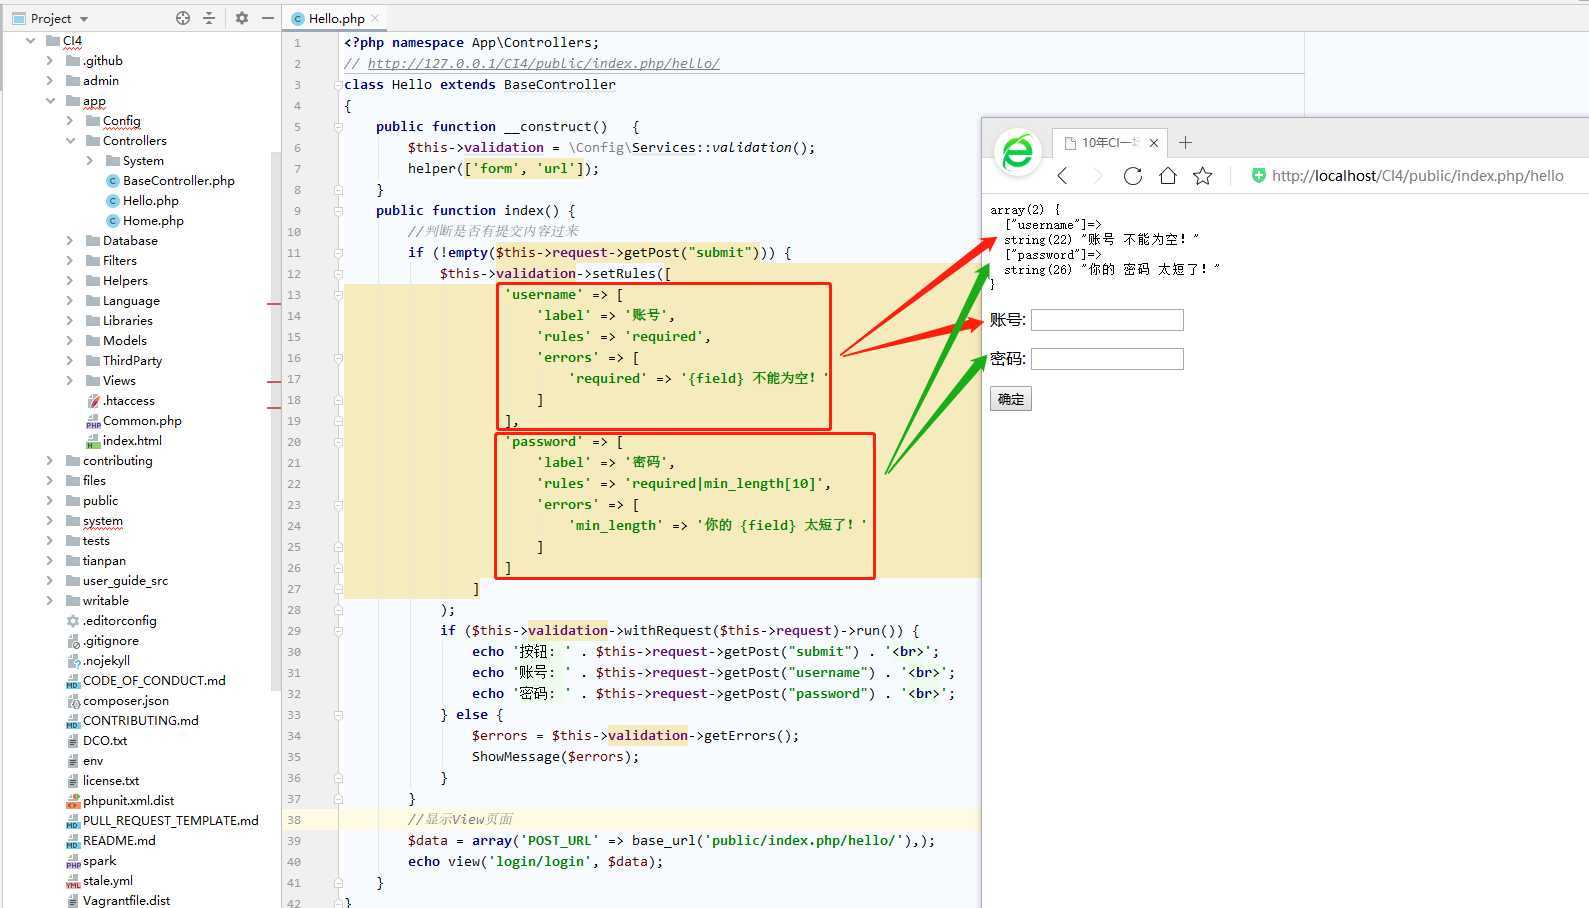Fold the index function at line 9
This screenshot has height=908, width=1589.
tap(338, 211)
